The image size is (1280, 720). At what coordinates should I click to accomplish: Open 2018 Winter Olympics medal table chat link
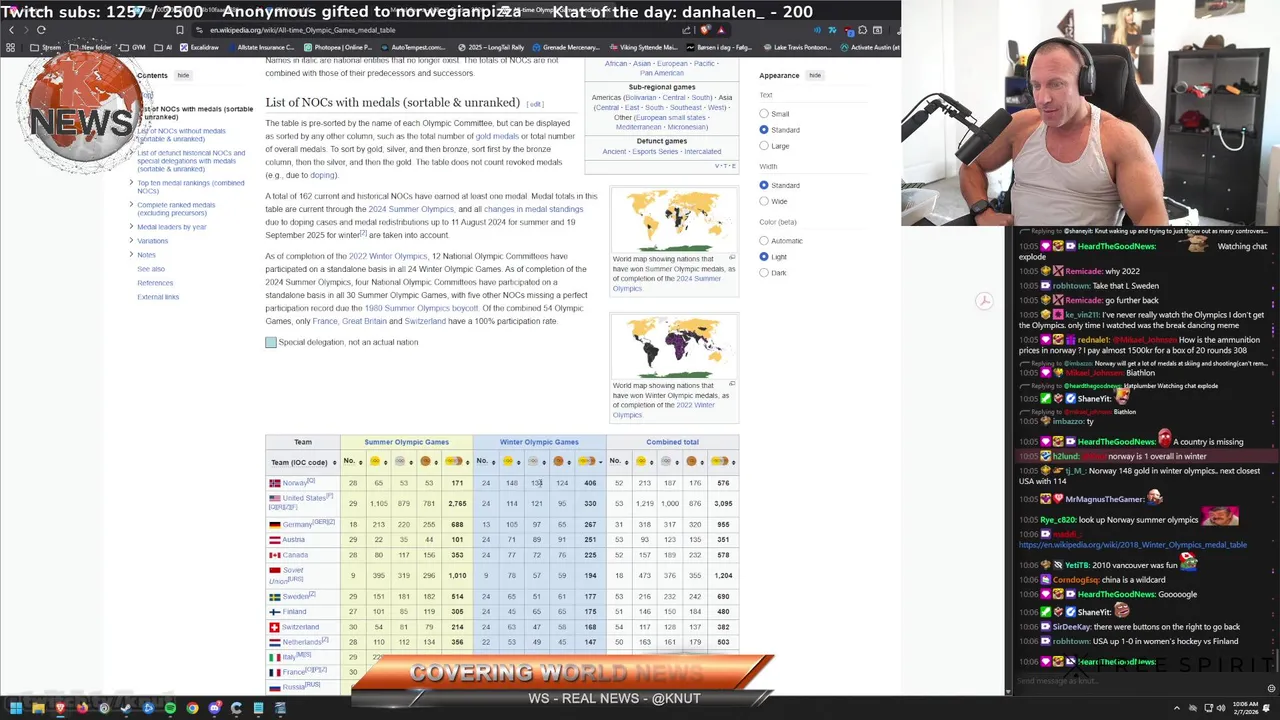1132,545
